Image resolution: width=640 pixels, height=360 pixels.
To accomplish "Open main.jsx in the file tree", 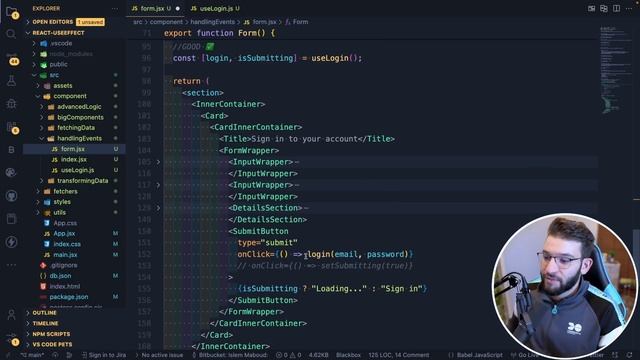I will coord(65,255).
